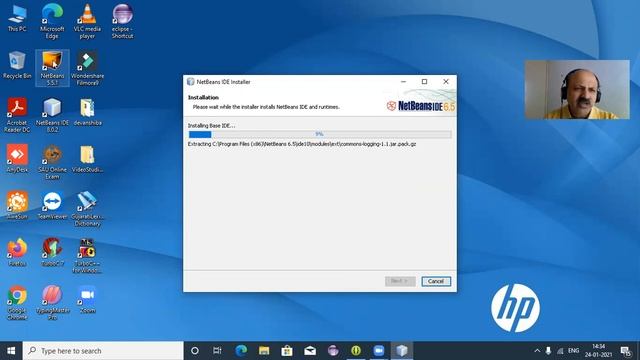Maximize the NetBeans IDE Installer window

coord(424,82)
